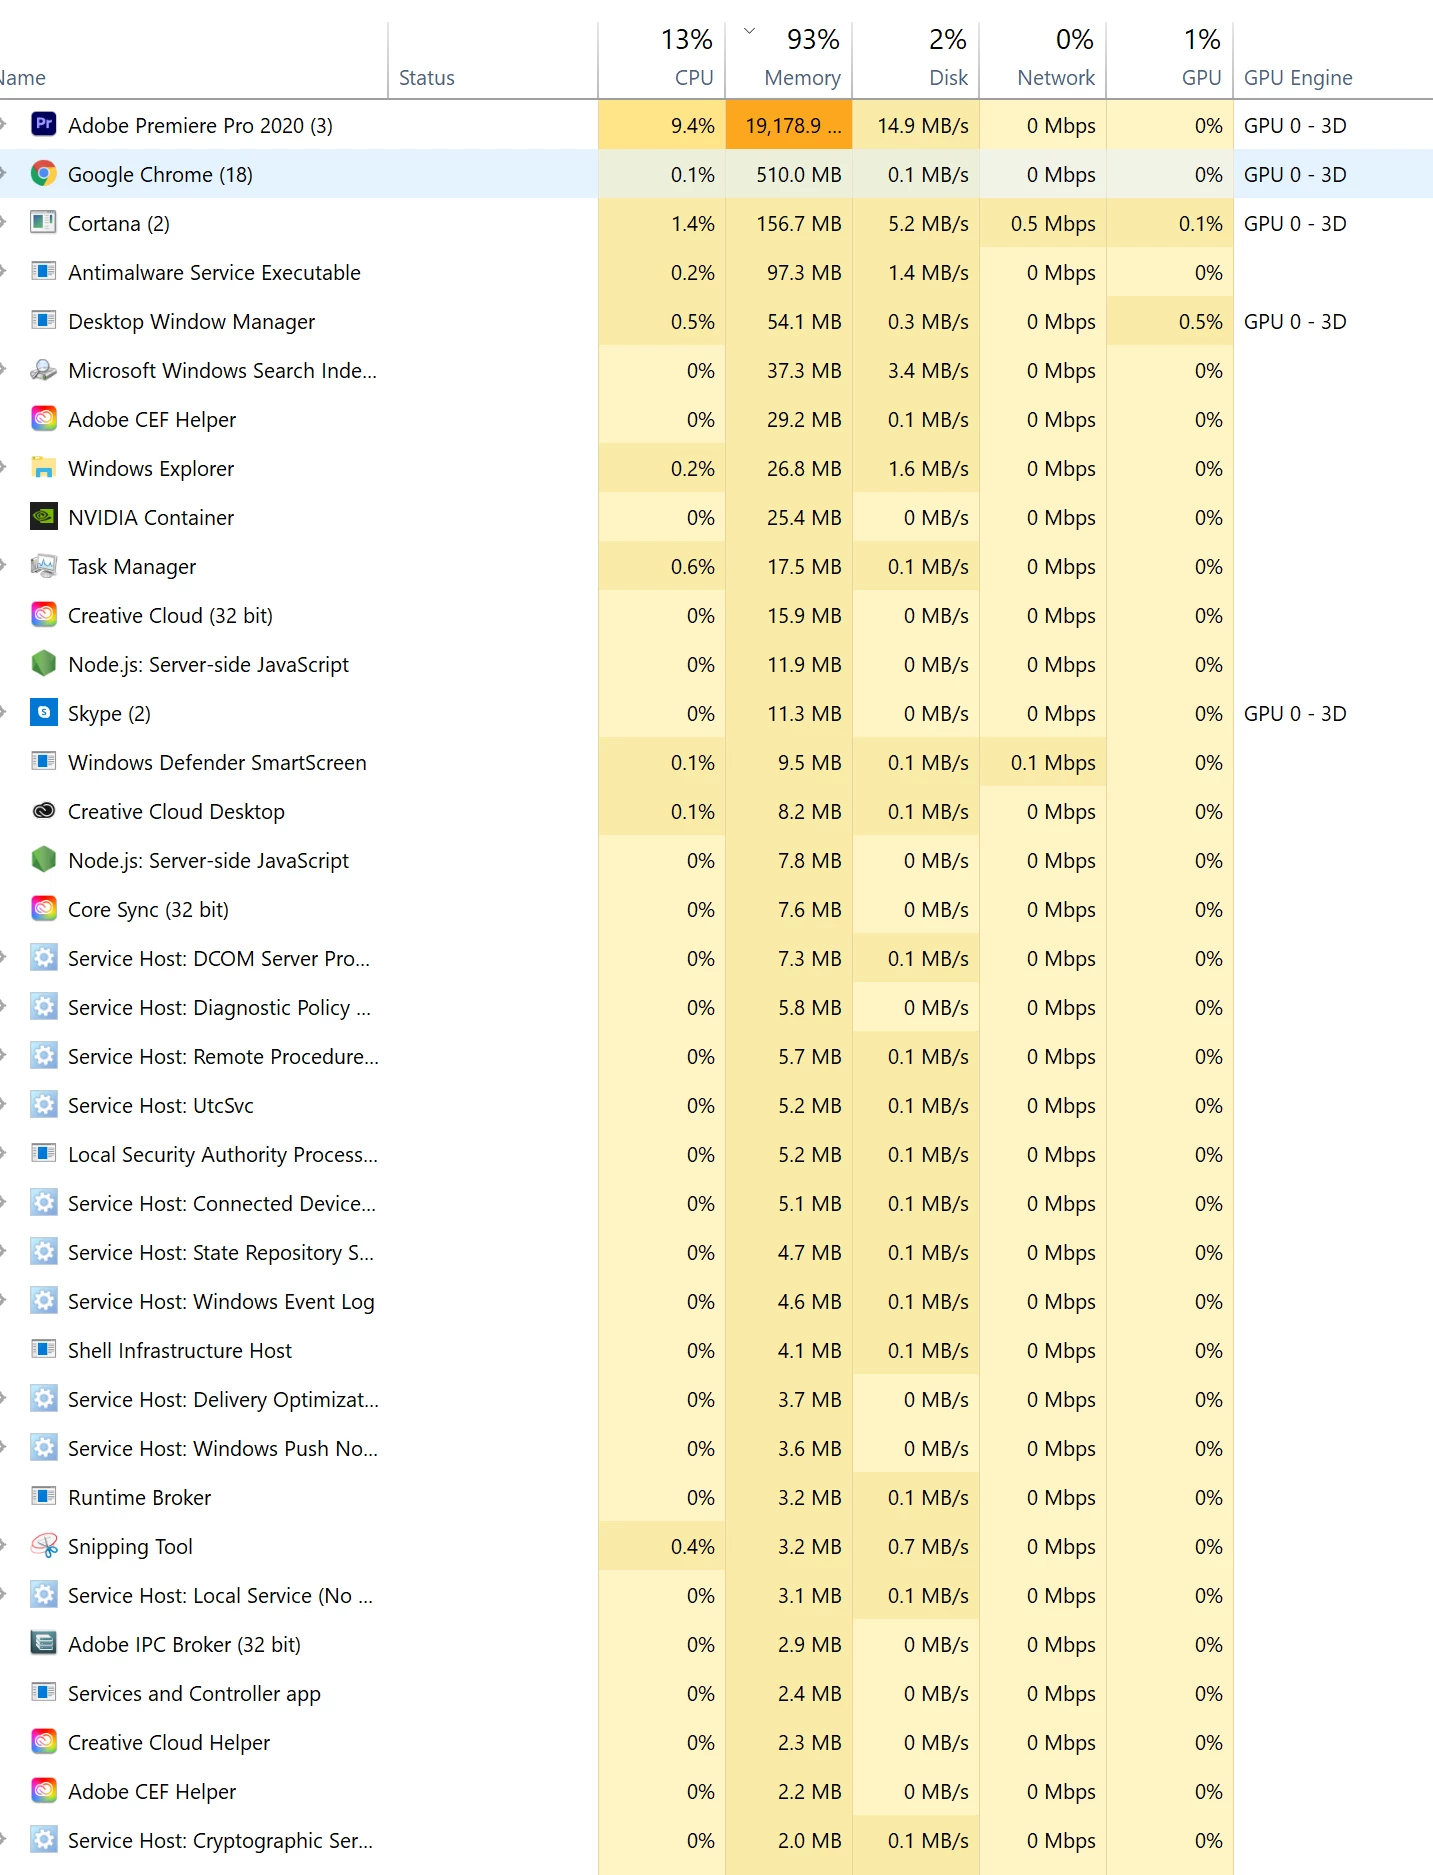Viewport: 1433px width, 1875px height.
Task: Click the Runtime Broker icon
Action: pyautogui.click(x=43, y=1496)
